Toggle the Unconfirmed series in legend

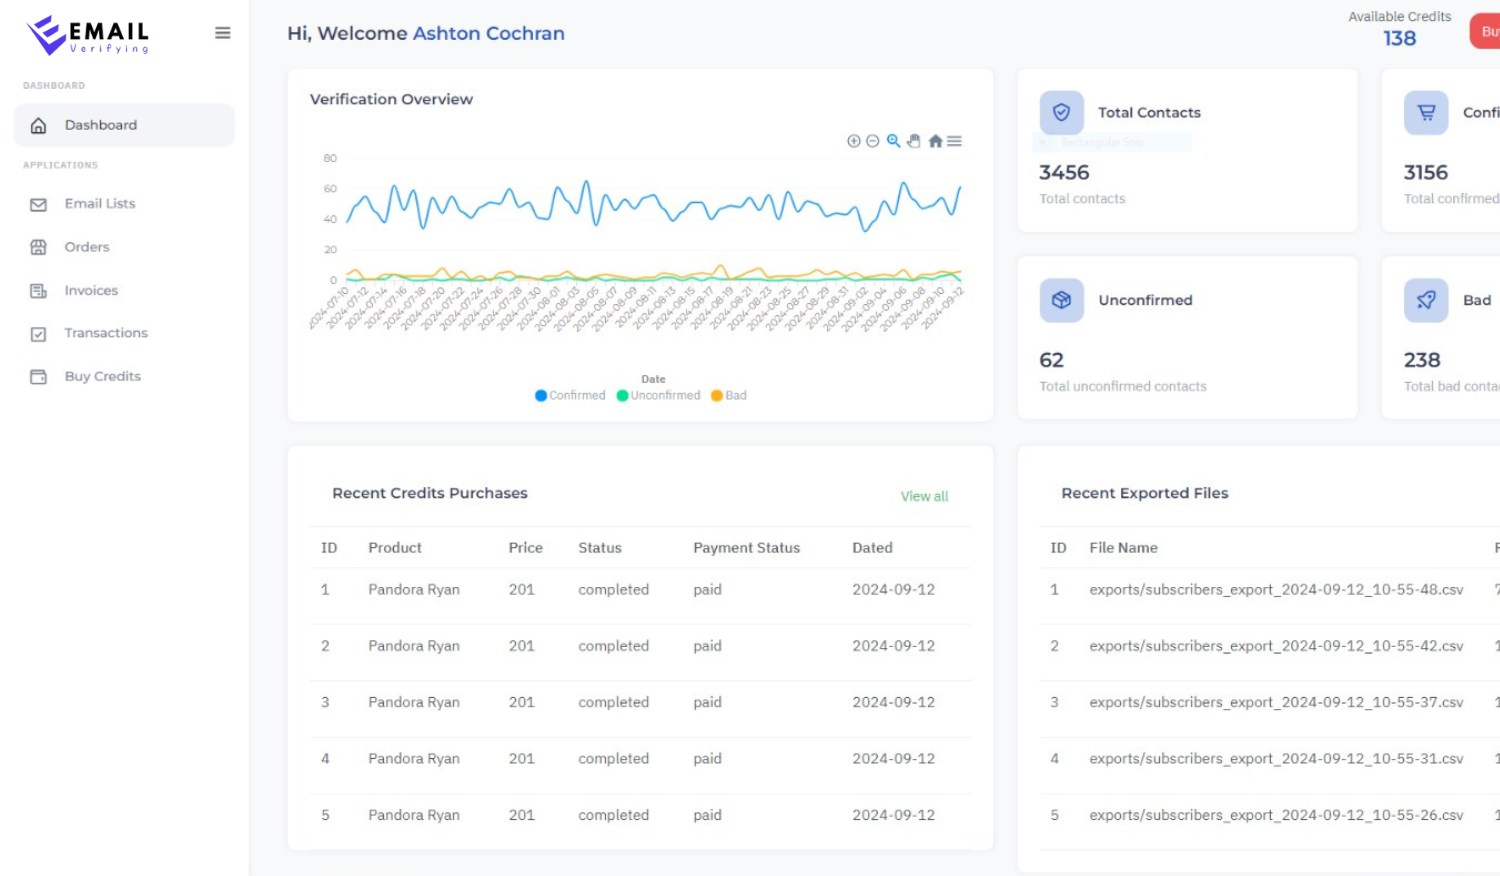[658, 395]
